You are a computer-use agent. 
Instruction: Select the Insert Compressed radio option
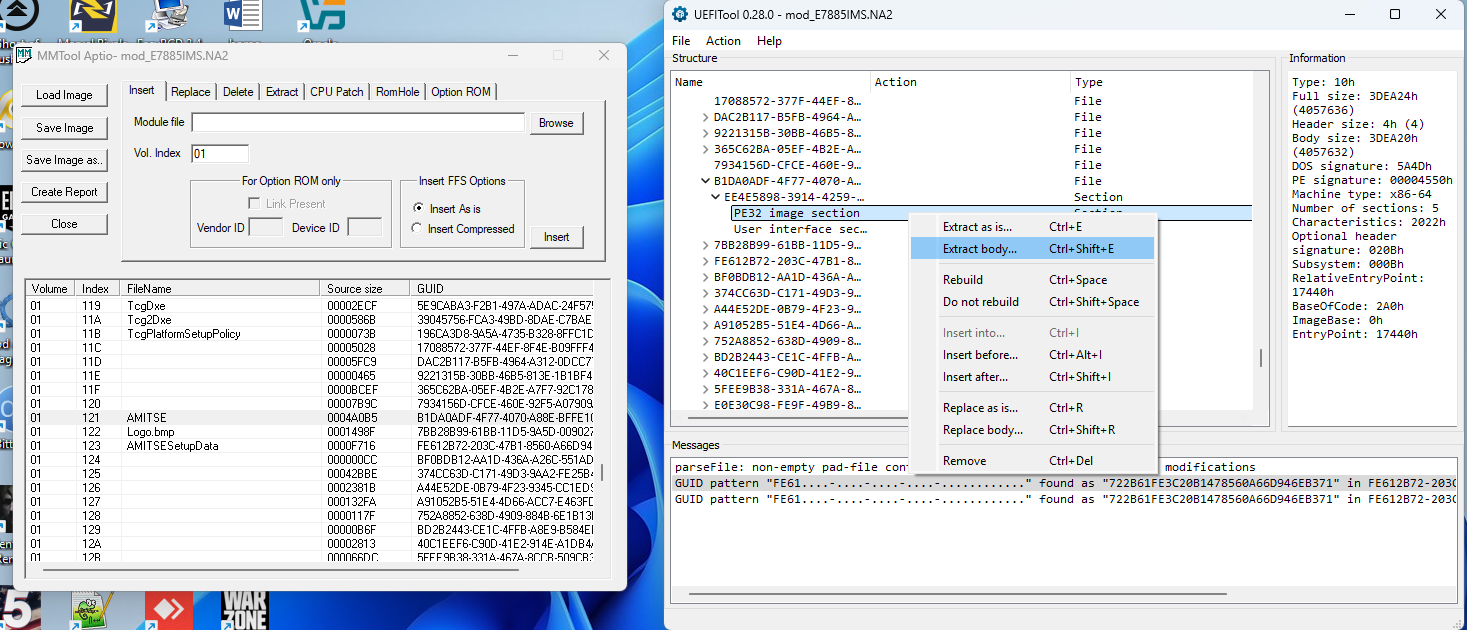point(418,229)
